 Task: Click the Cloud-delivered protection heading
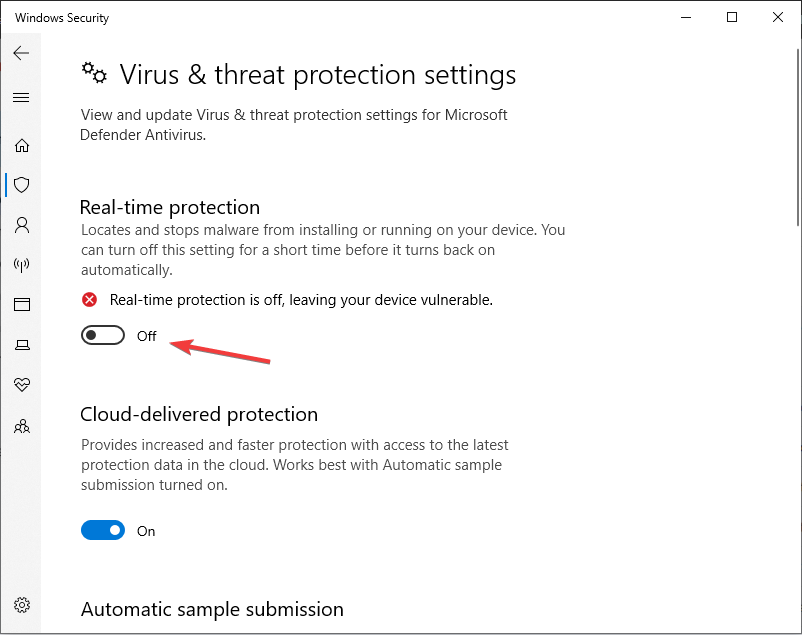199,414
